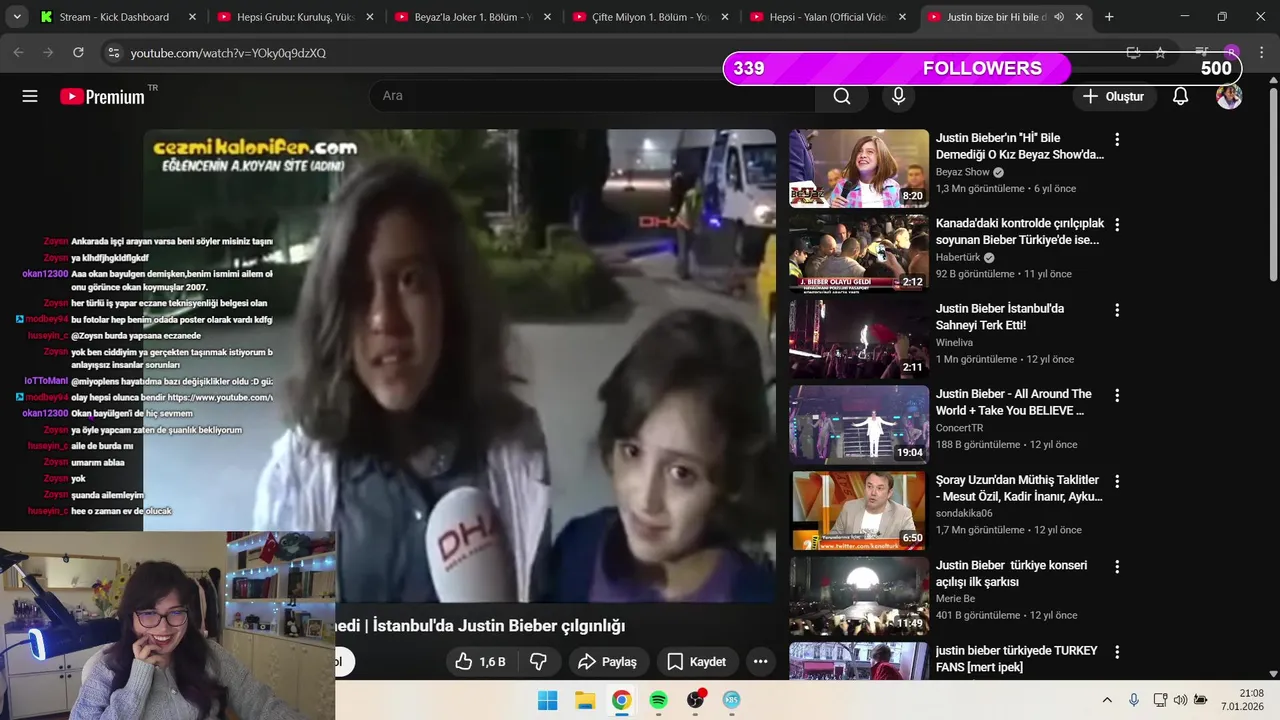Open options for Sahneyi Terk Etti video
The height and width of the screenshot is (720, 1280).
click(1117, 311)
